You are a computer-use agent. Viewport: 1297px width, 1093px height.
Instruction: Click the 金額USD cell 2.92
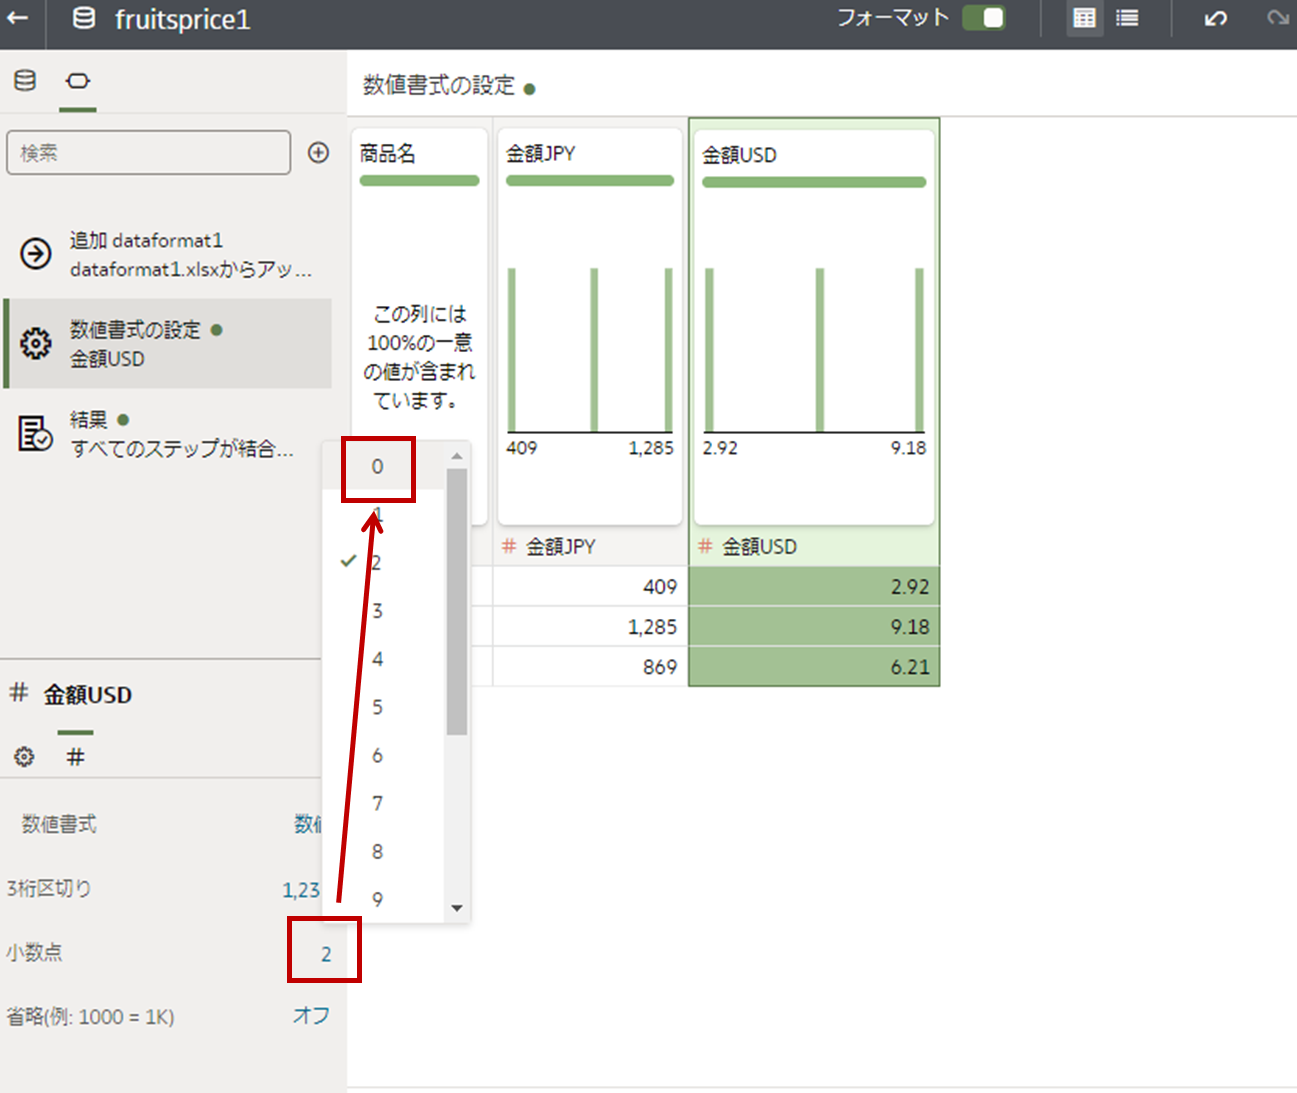coord(814,587)
